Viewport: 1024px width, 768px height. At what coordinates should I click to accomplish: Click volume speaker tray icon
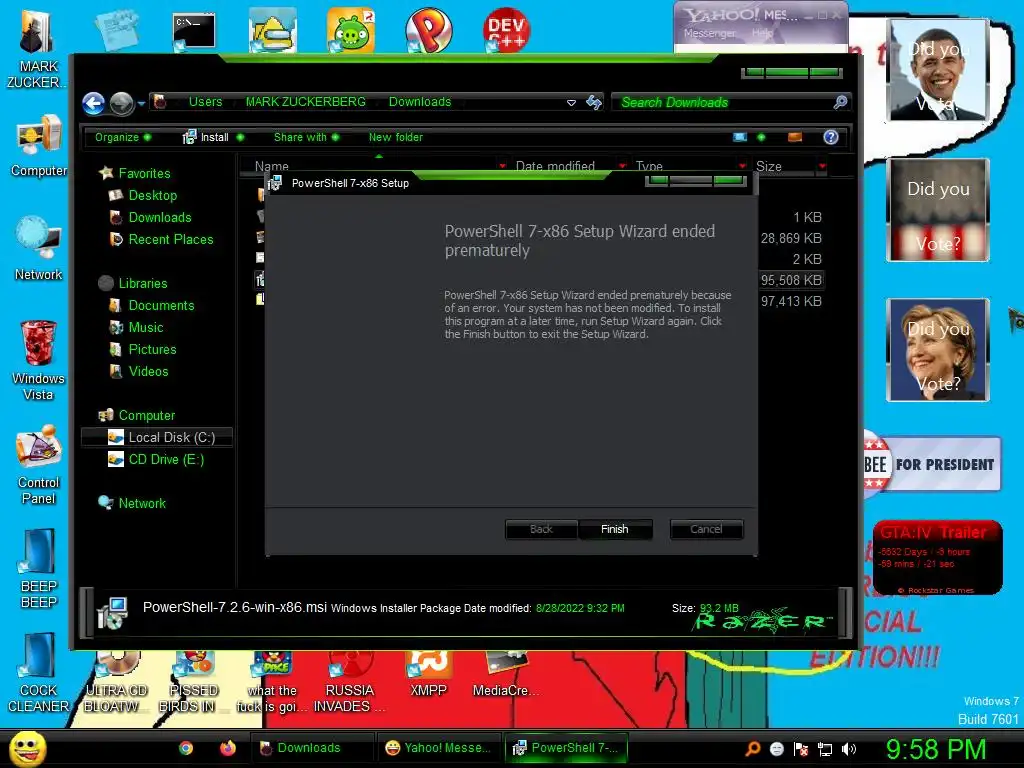coord(849,749)
